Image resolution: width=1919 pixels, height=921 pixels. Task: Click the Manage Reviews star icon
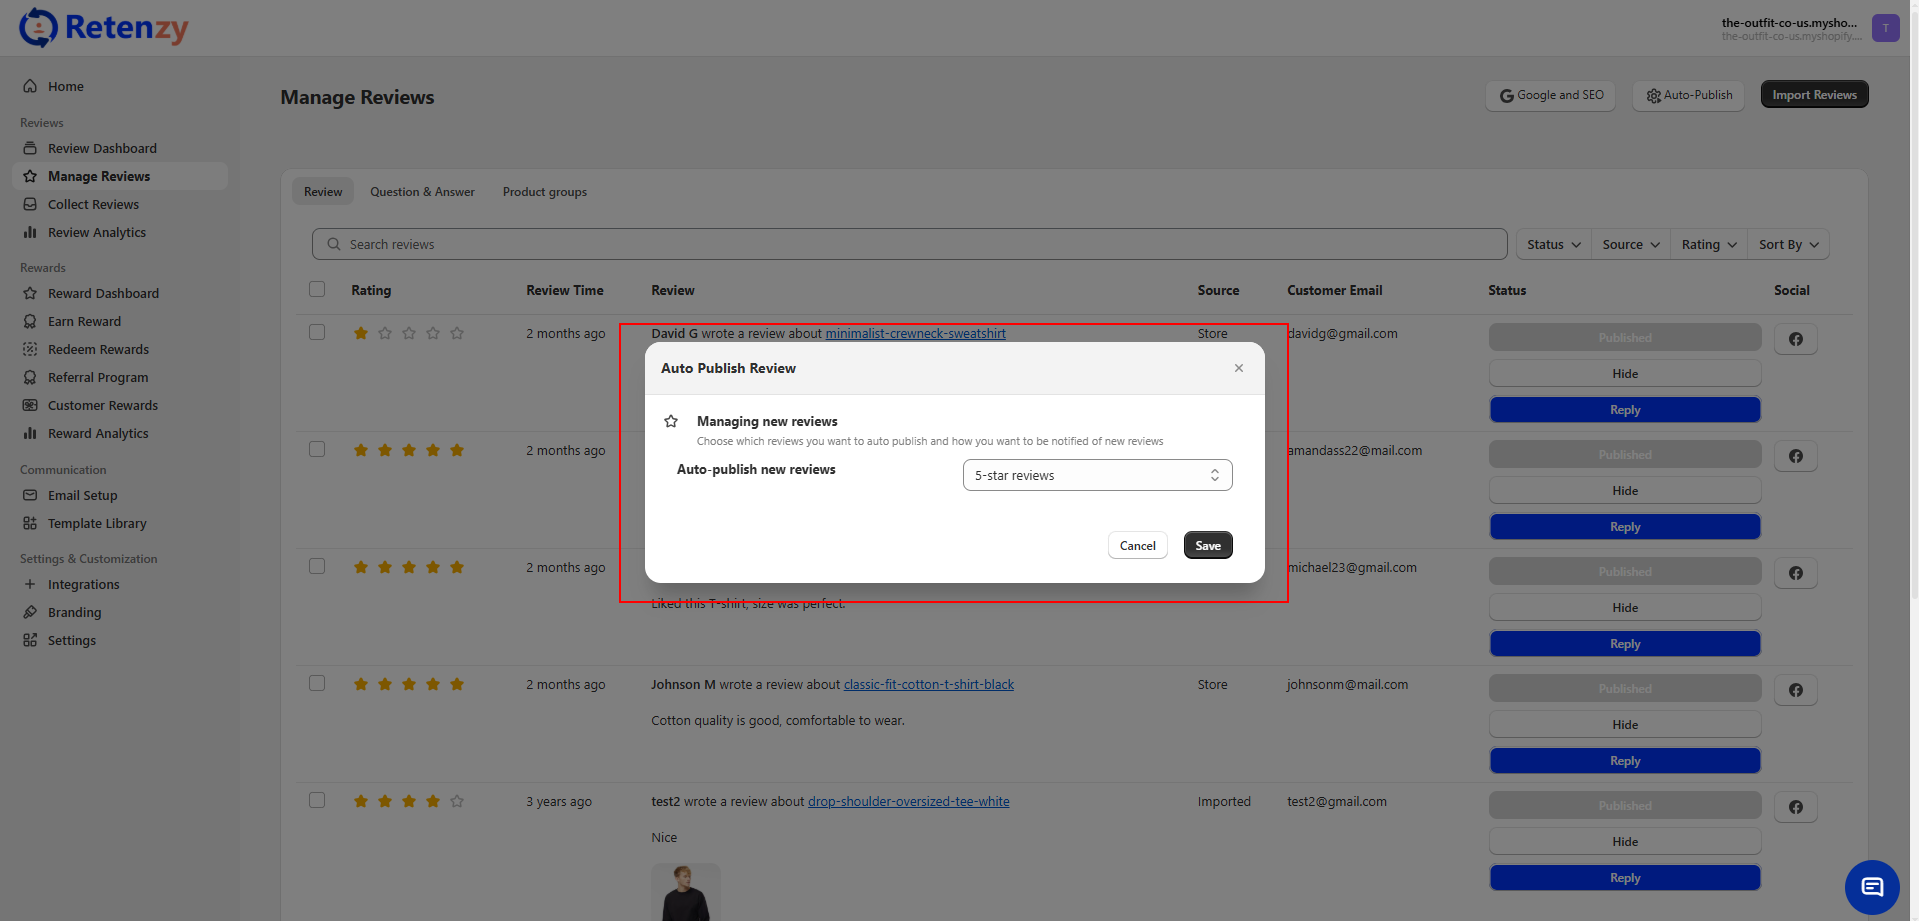click(30, 176)
